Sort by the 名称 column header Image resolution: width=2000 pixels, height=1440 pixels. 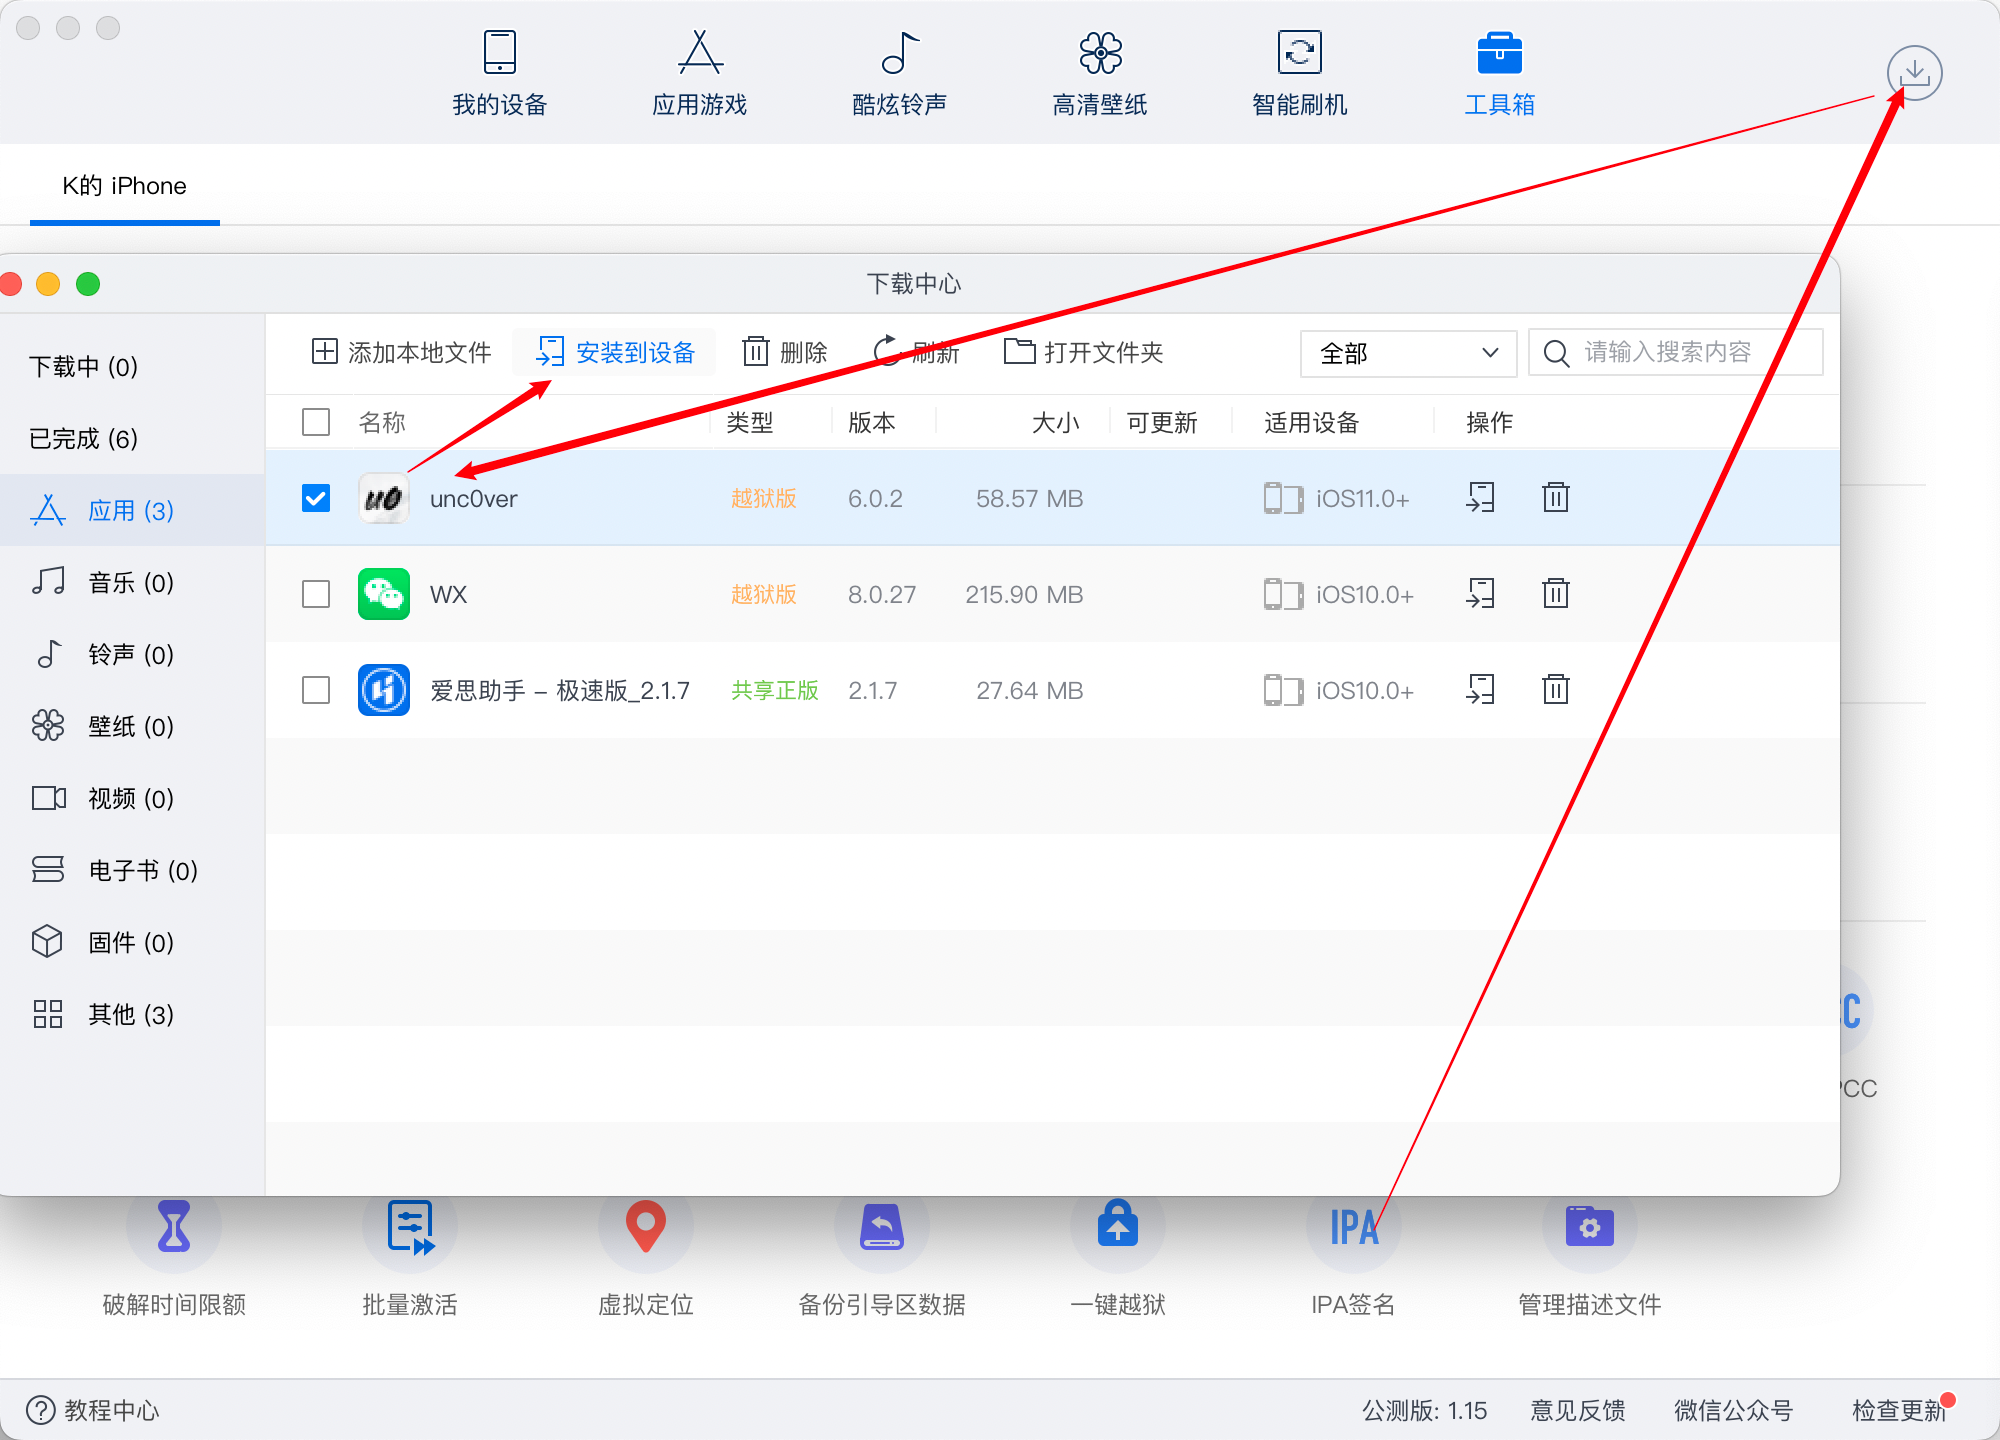click(x=382, y=422)
